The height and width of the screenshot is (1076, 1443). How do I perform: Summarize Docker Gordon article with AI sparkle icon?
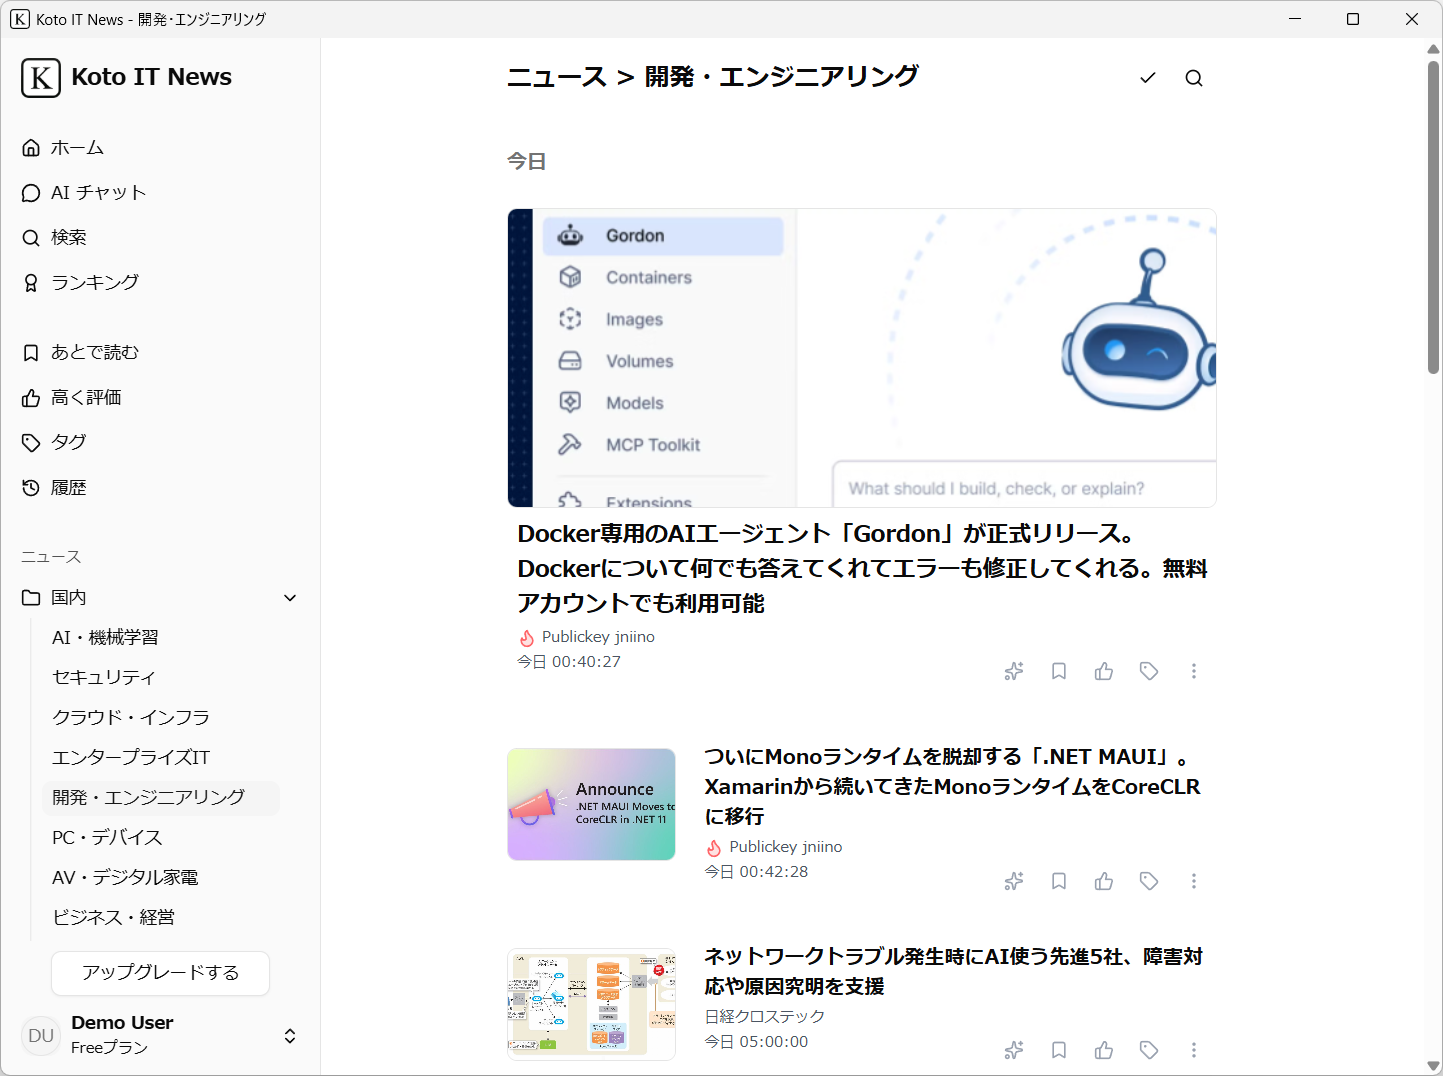coord(1014,671)
